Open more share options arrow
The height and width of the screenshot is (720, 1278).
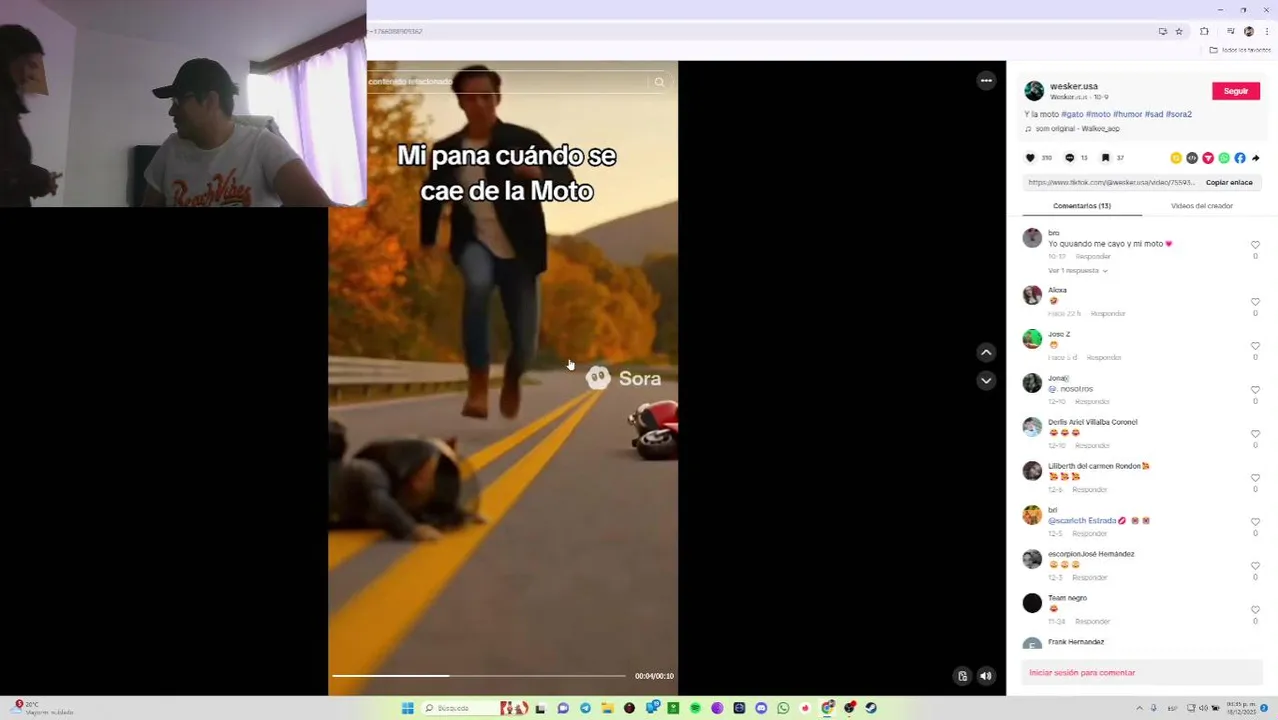click(x=1256, y=158)
